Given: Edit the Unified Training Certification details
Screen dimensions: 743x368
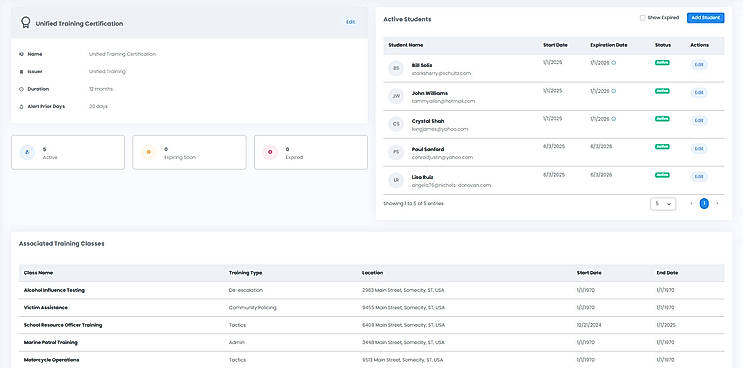Looking at the screenshot, I should 350,22.
